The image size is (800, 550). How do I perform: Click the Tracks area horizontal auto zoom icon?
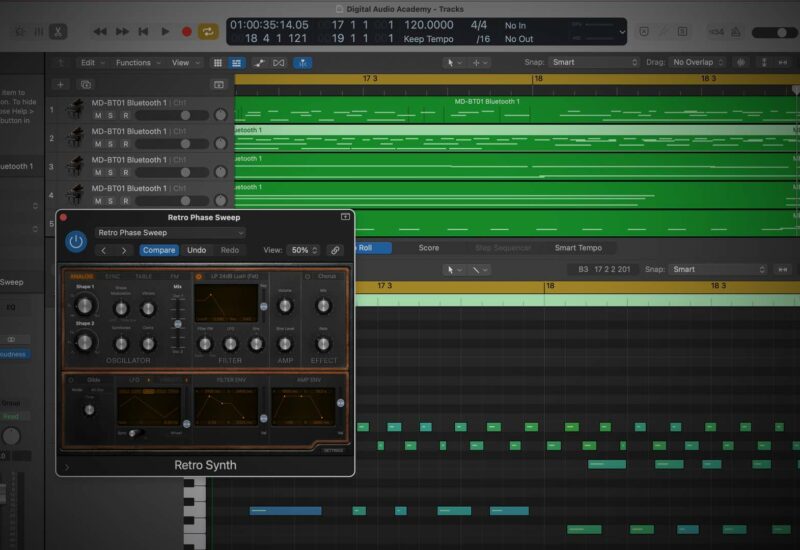[783, 62]
